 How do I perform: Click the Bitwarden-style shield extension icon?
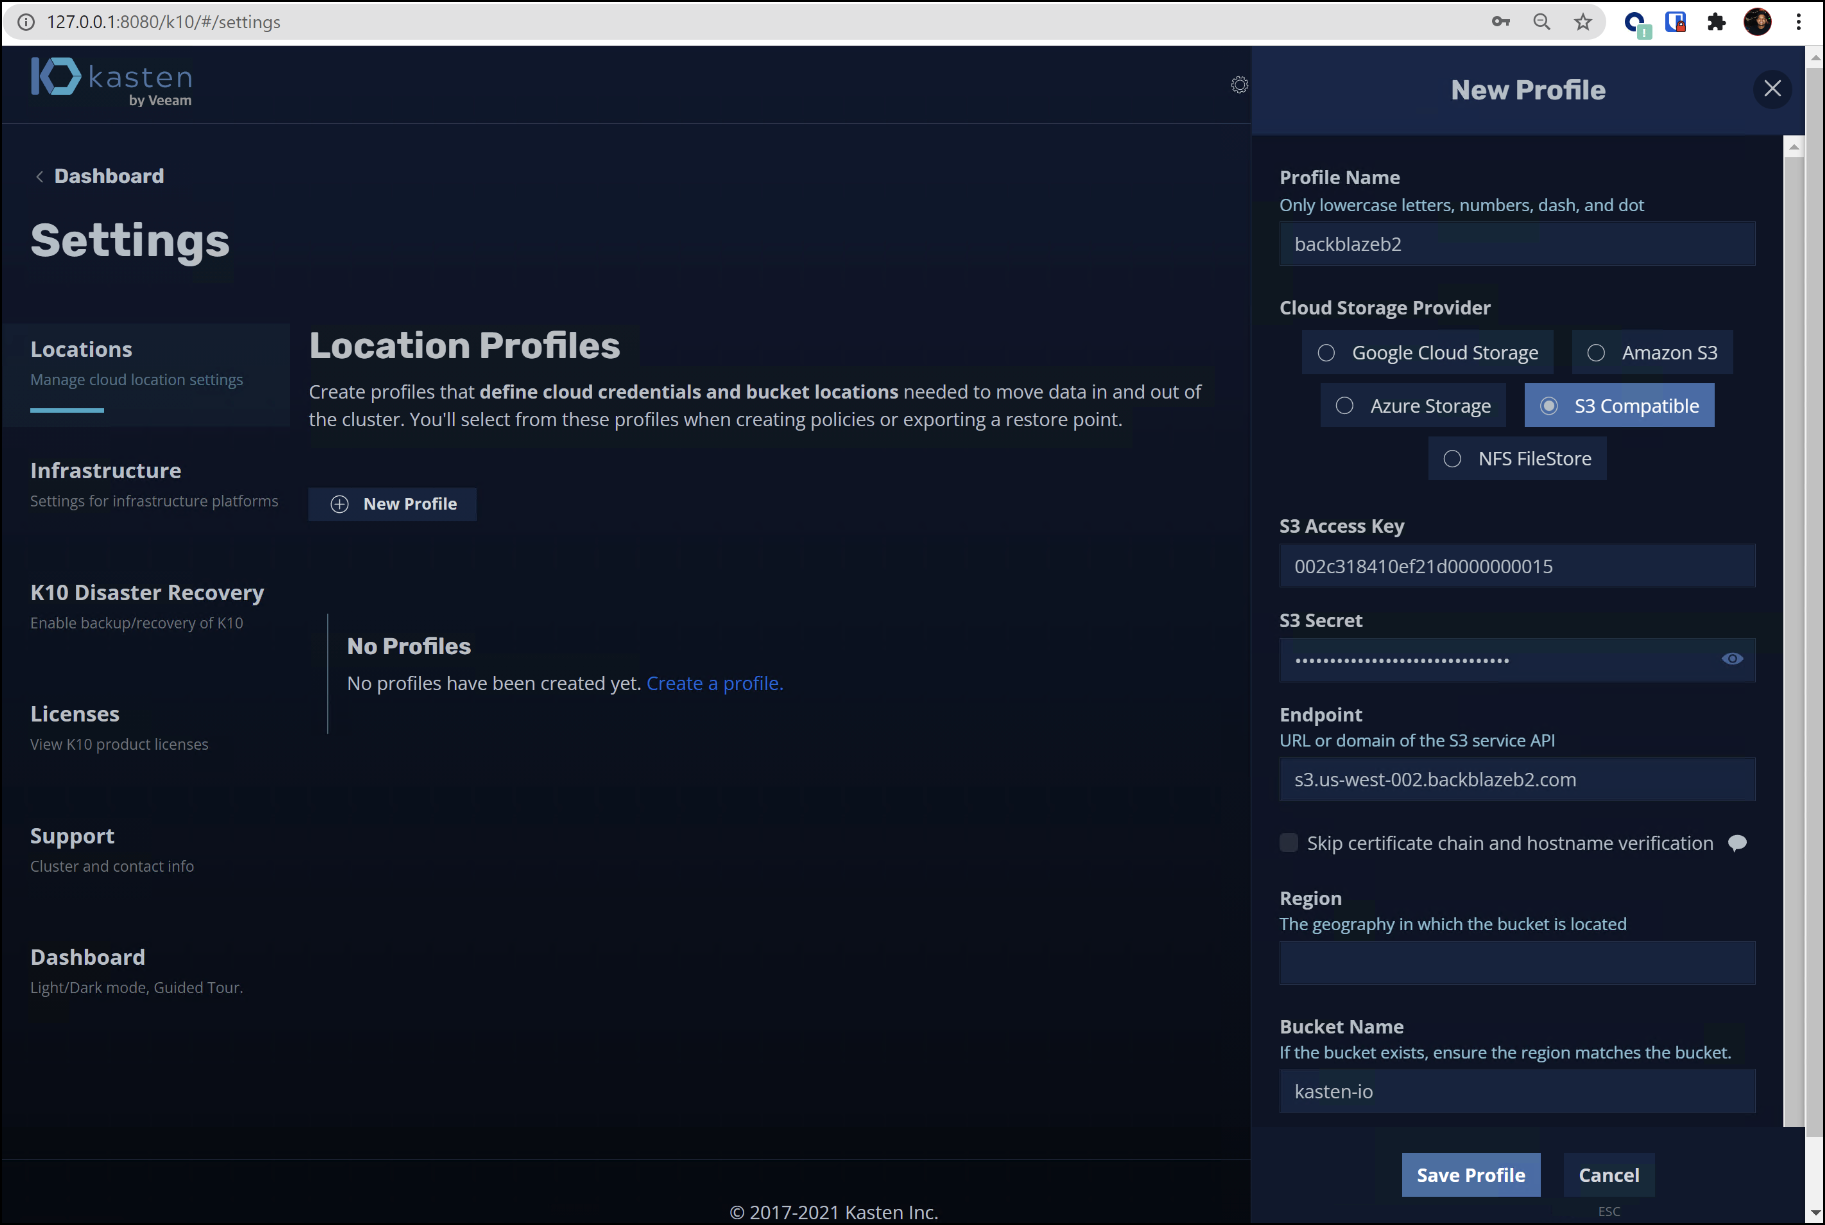(1676, 22)
